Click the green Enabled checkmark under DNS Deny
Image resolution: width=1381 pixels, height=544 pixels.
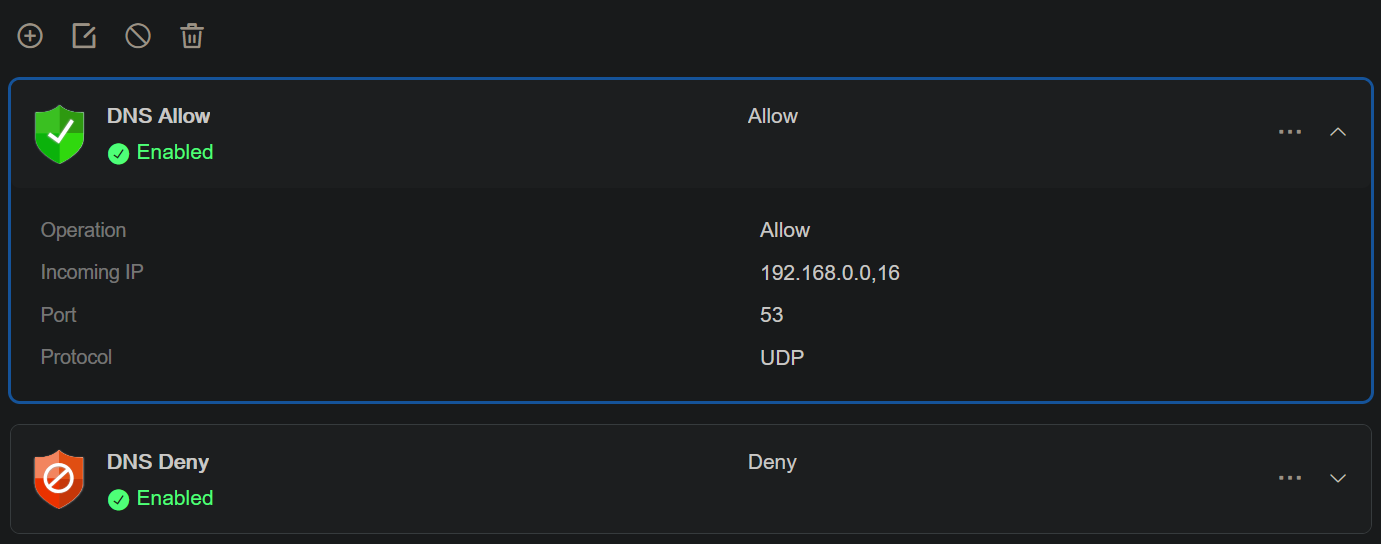(119, 499)
